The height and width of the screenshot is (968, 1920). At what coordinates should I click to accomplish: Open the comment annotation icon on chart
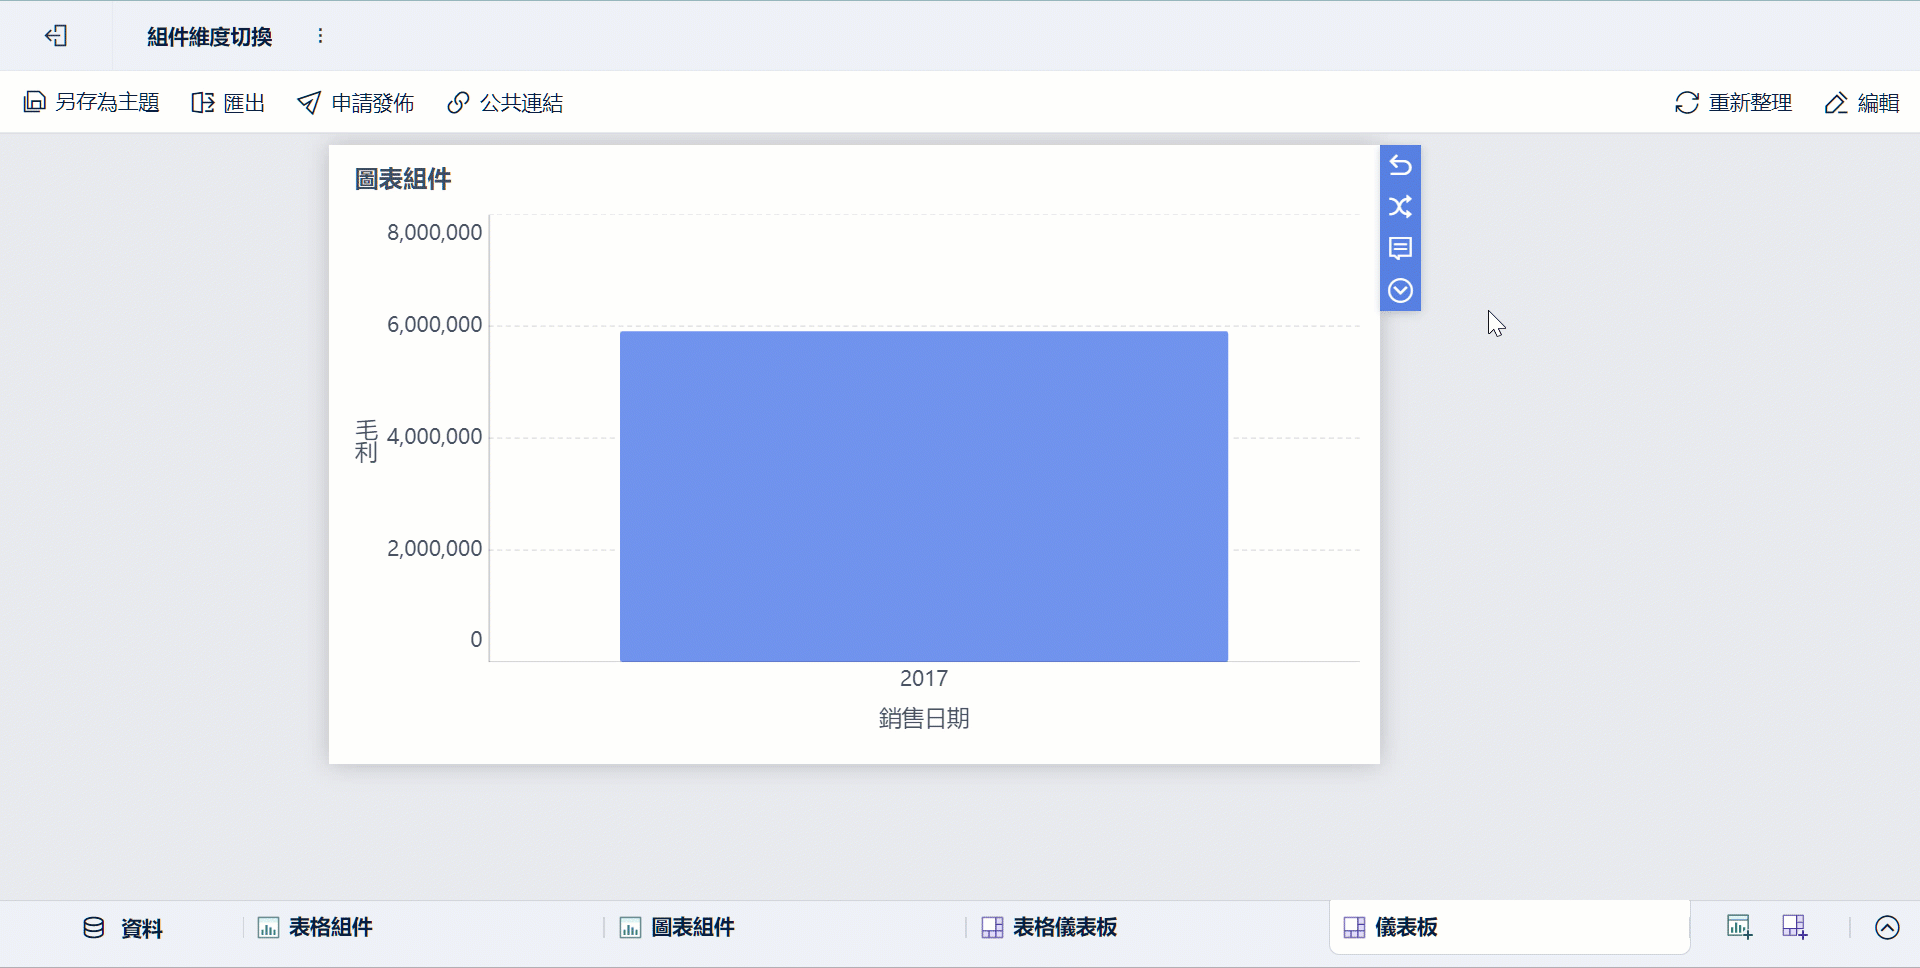coord(1400,249)
